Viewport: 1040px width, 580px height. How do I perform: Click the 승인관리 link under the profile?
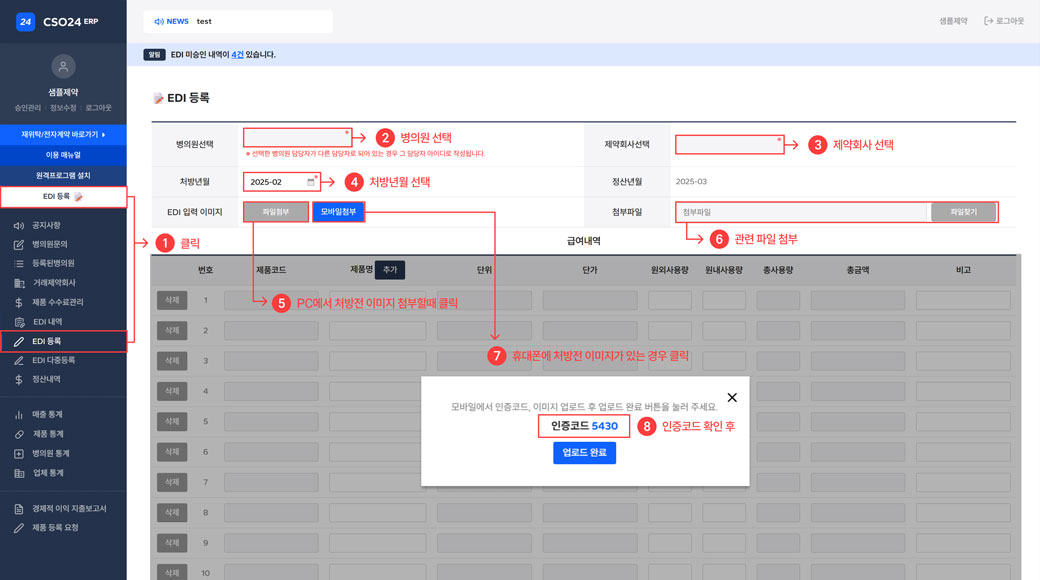(x=28, y=108)
